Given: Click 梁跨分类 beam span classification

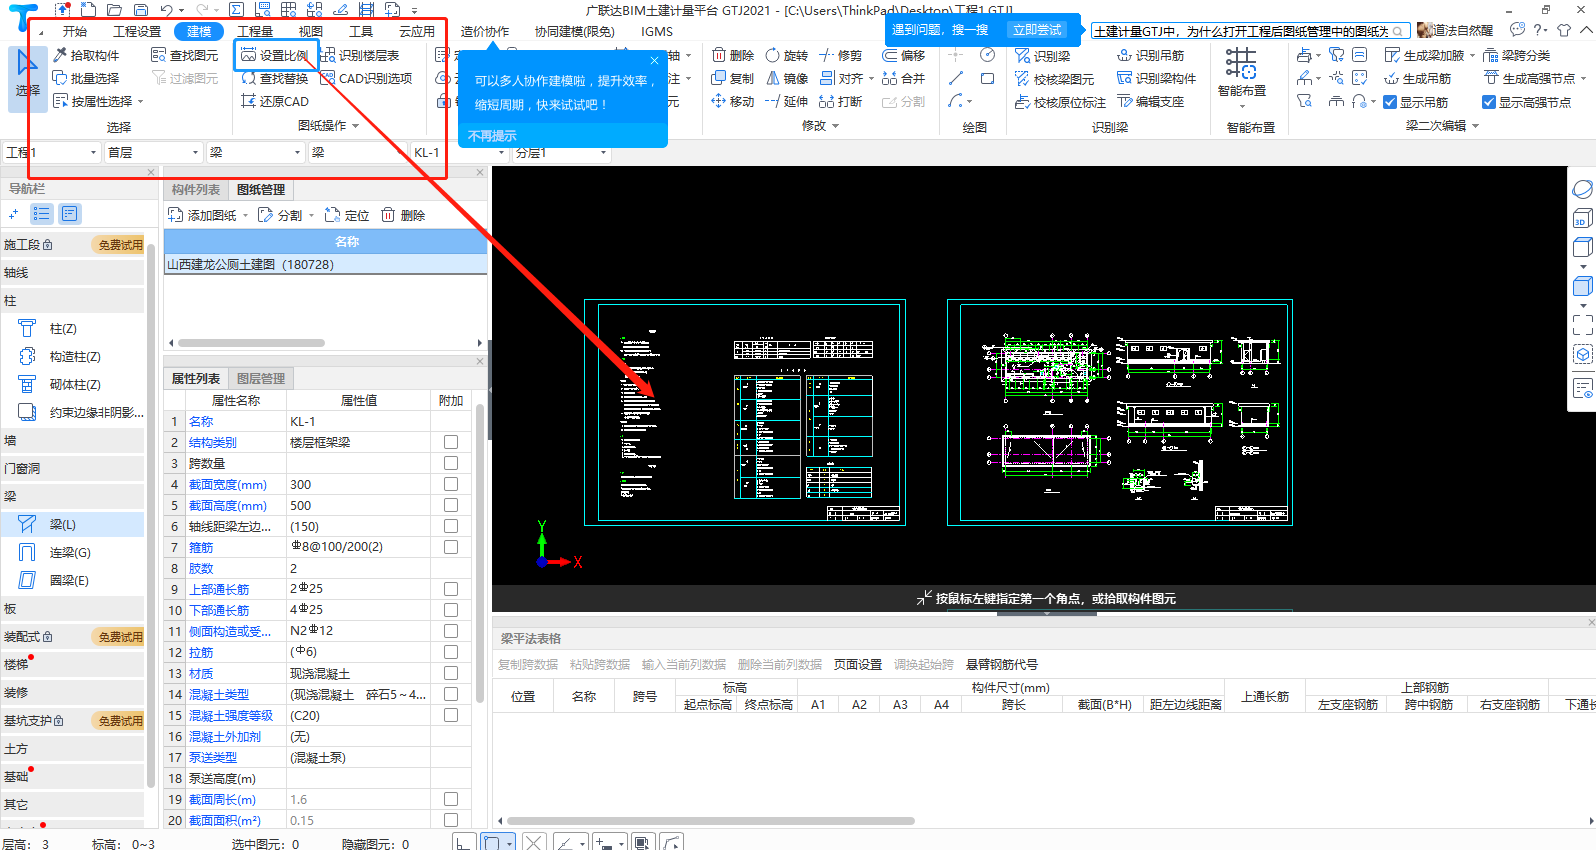Looking at the screenshot, I should 1517,55.
